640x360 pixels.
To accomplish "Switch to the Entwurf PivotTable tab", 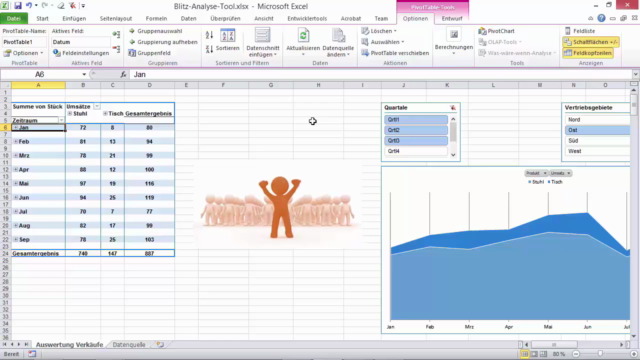I will [452, 18].
